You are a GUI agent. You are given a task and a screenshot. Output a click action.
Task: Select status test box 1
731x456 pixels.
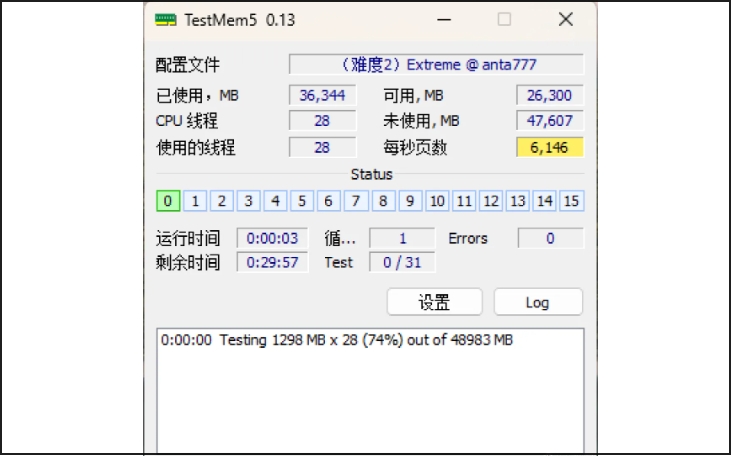[195, 201]
